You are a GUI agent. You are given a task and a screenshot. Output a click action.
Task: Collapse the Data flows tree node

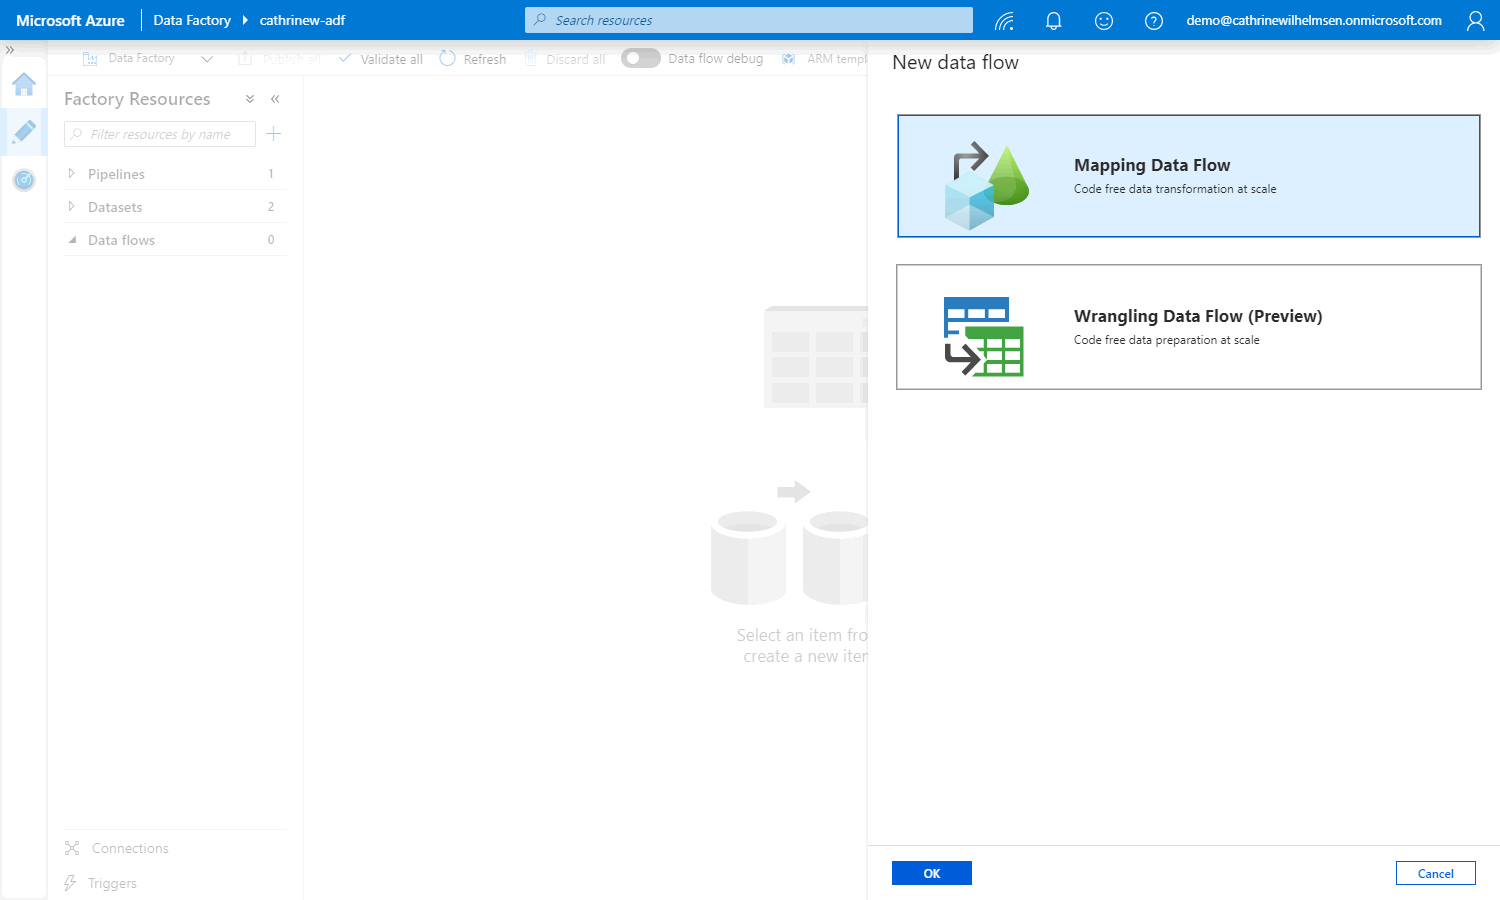coord(71,240)
